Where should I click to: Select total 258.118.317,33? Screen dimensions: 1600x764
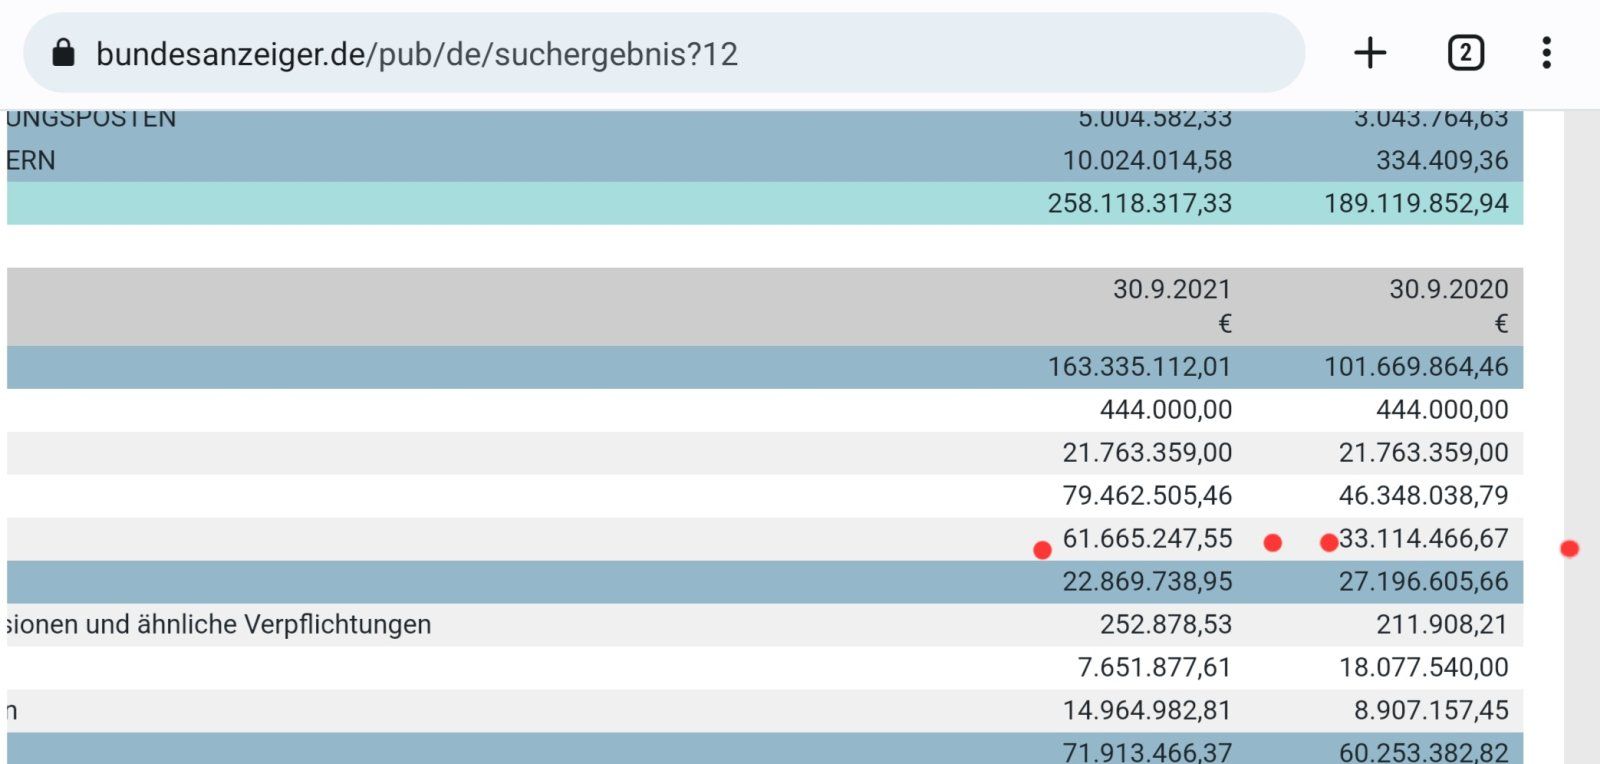click(1140, 203)
